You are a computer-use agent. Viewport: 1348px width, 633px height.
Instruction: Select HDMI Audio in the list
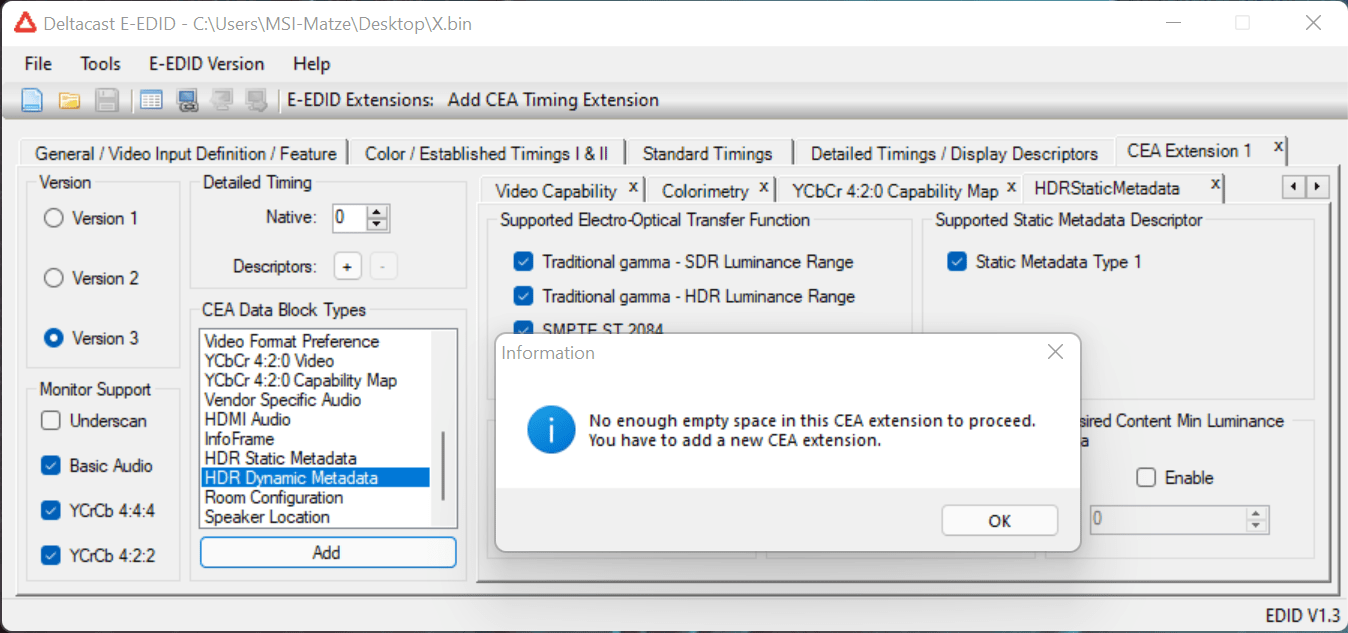pos(315,419)
